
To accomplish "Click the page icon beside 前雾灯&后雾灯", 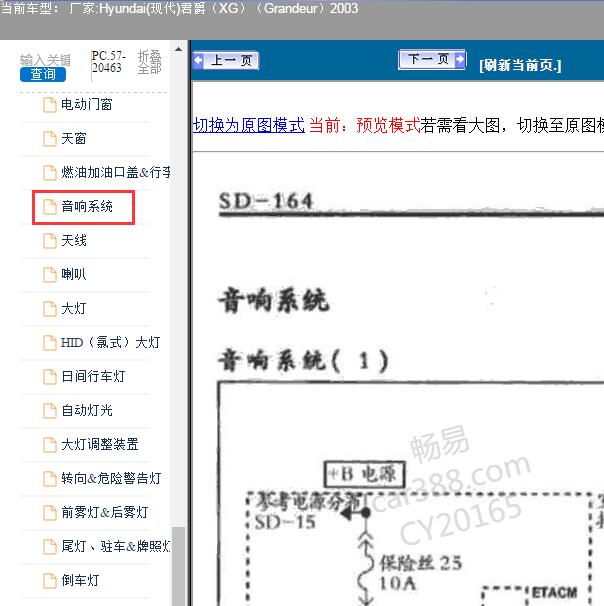I will pyautogui.click(x=49, y=513).
